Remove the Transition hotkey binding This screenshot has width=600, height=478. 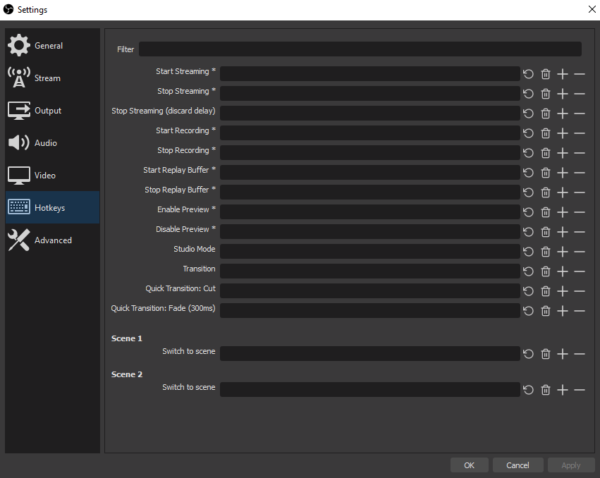click(579, 271)
